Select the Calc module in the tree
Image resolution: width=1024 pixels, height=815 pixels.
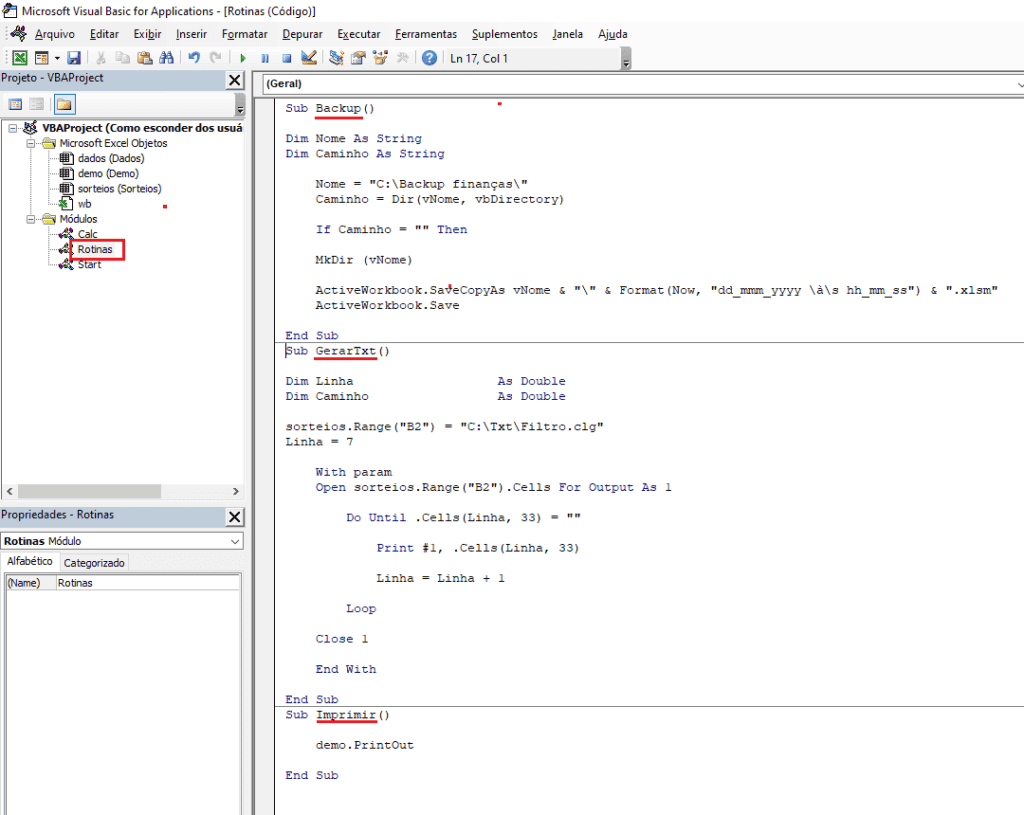click(88, 234)
